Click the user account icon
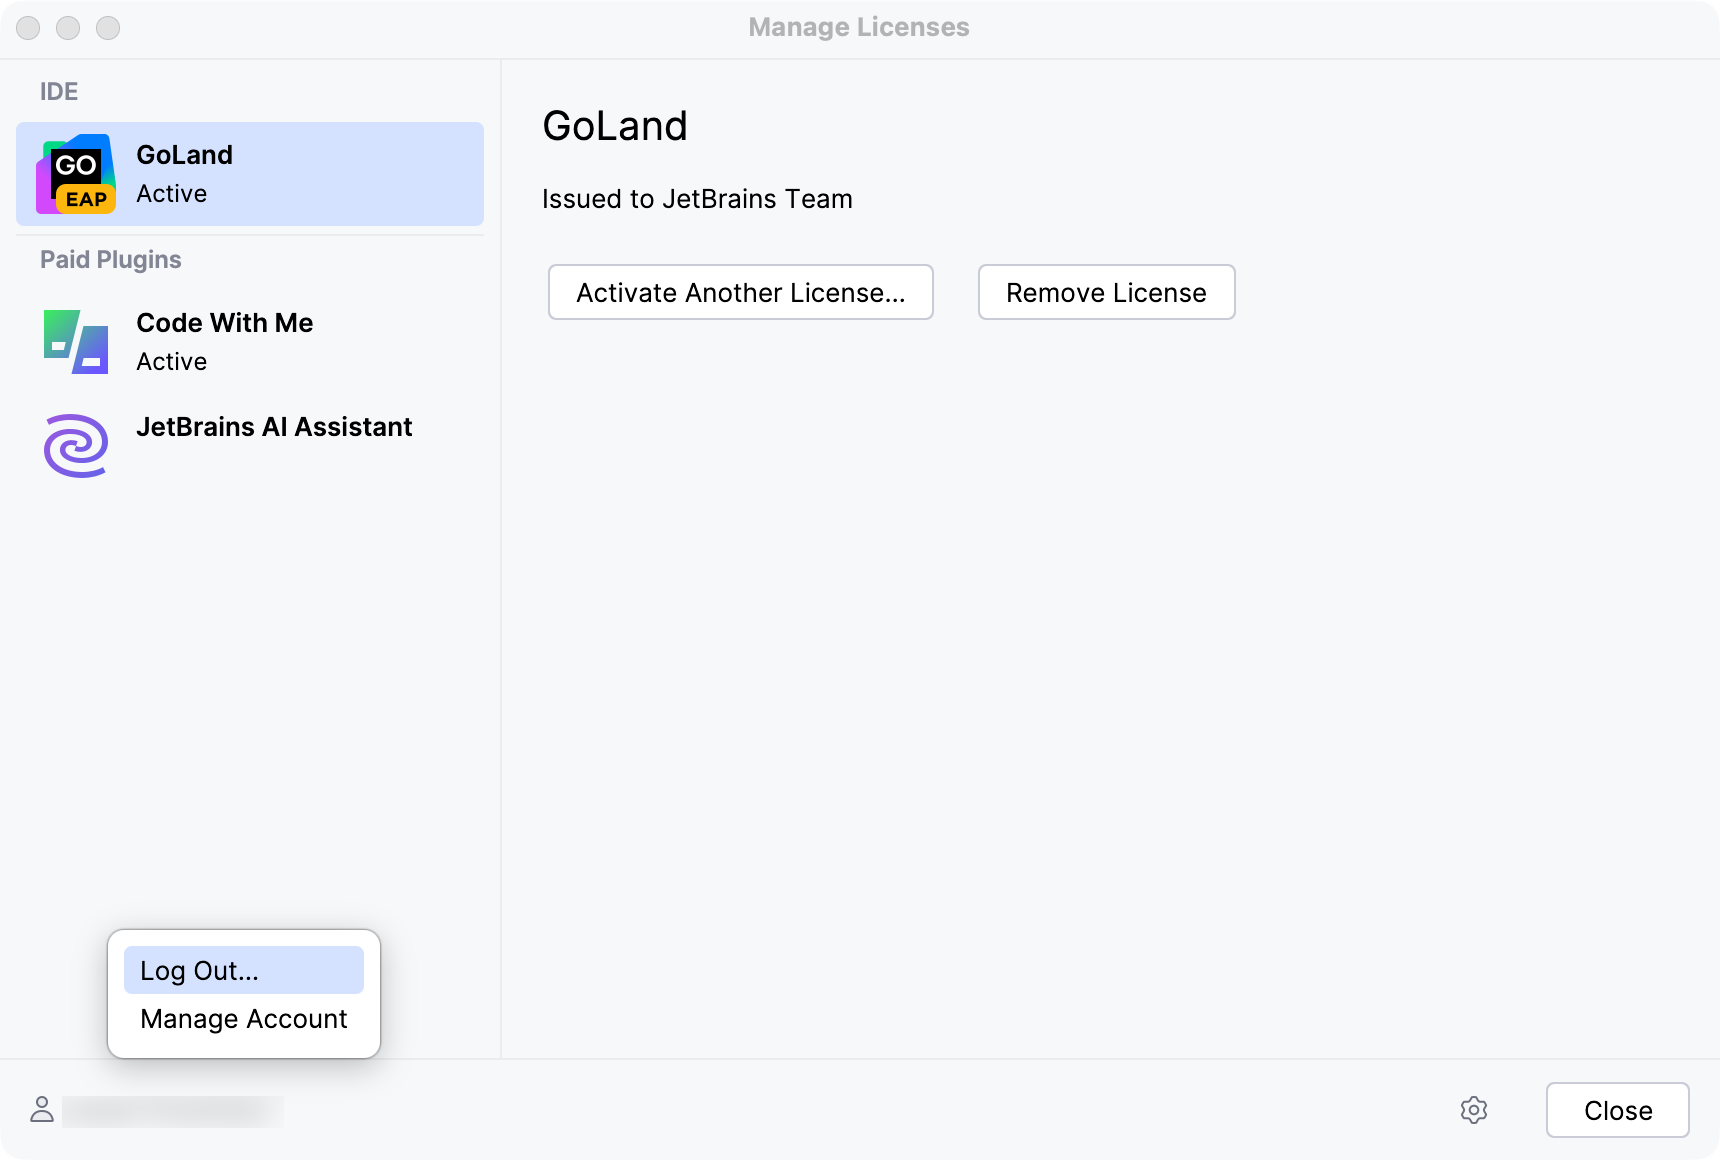Screen dimensions: 1720x1160 [x=42, y=1109]
